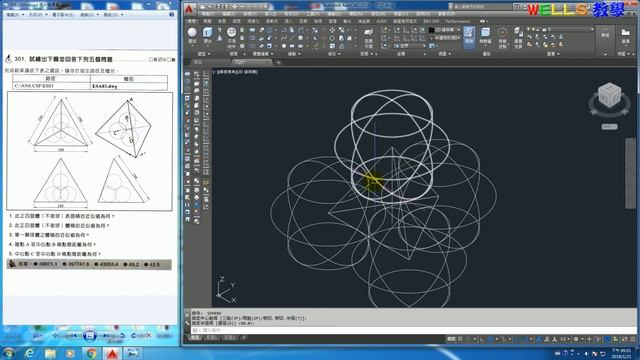The height and width of the screenshot is (360, 640).
Task: Open the 工具(T) menu in AutoCAD
Action: (313, 14)
